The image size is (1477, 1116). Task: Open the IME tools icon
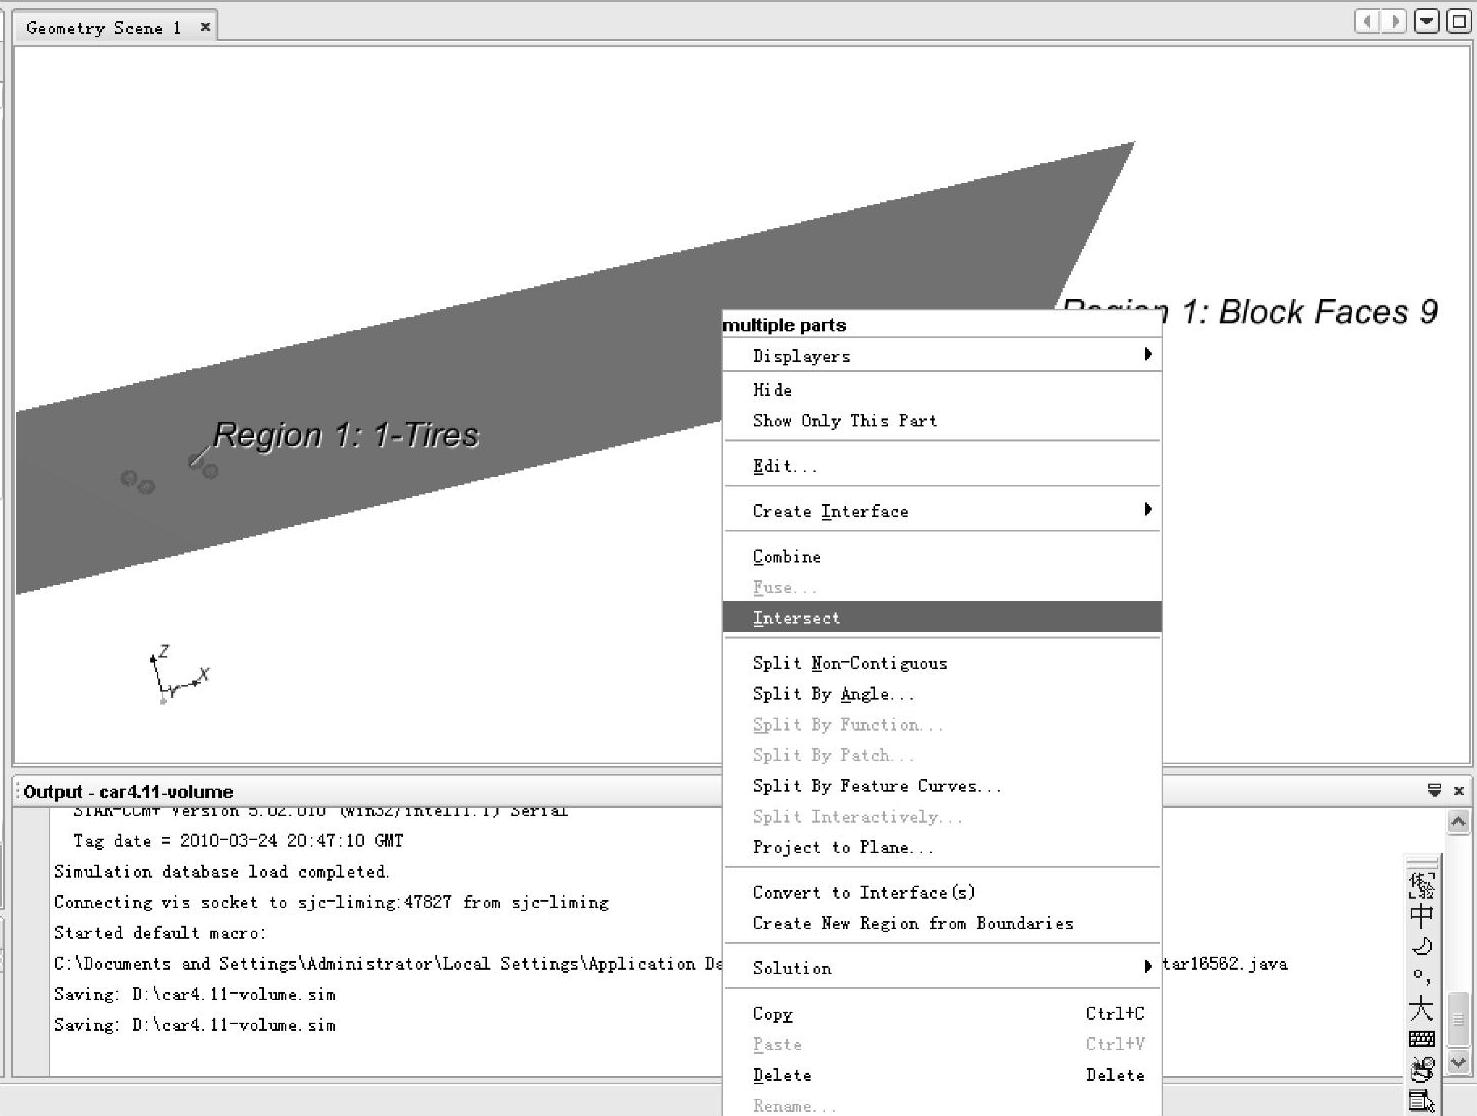(x=1421, y=1070)
